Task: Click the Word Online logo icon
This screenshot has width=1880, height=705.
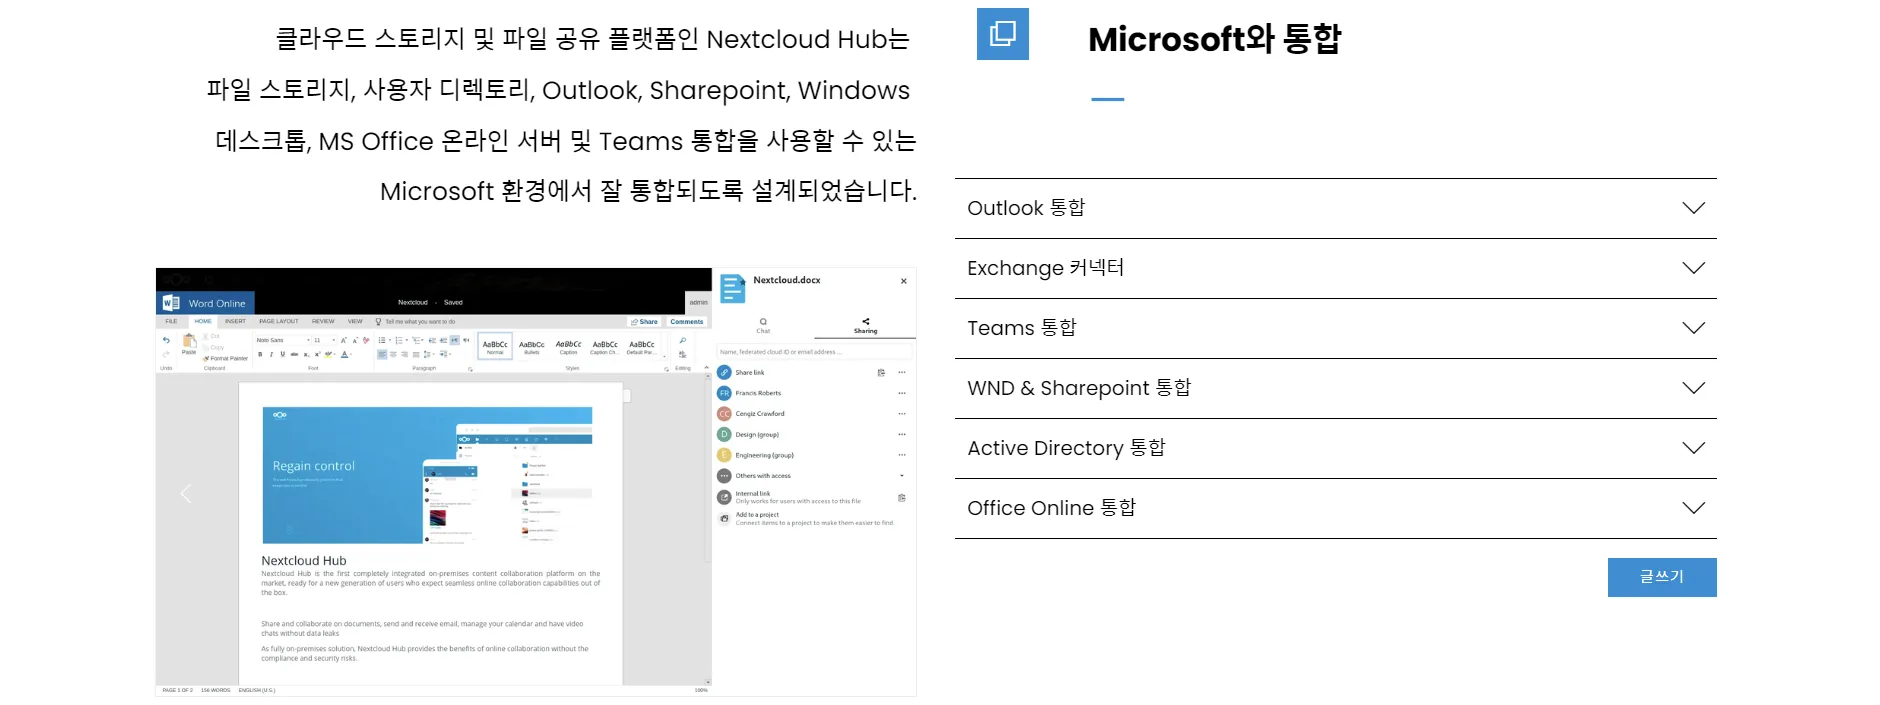Action: [x=171, y=302]
